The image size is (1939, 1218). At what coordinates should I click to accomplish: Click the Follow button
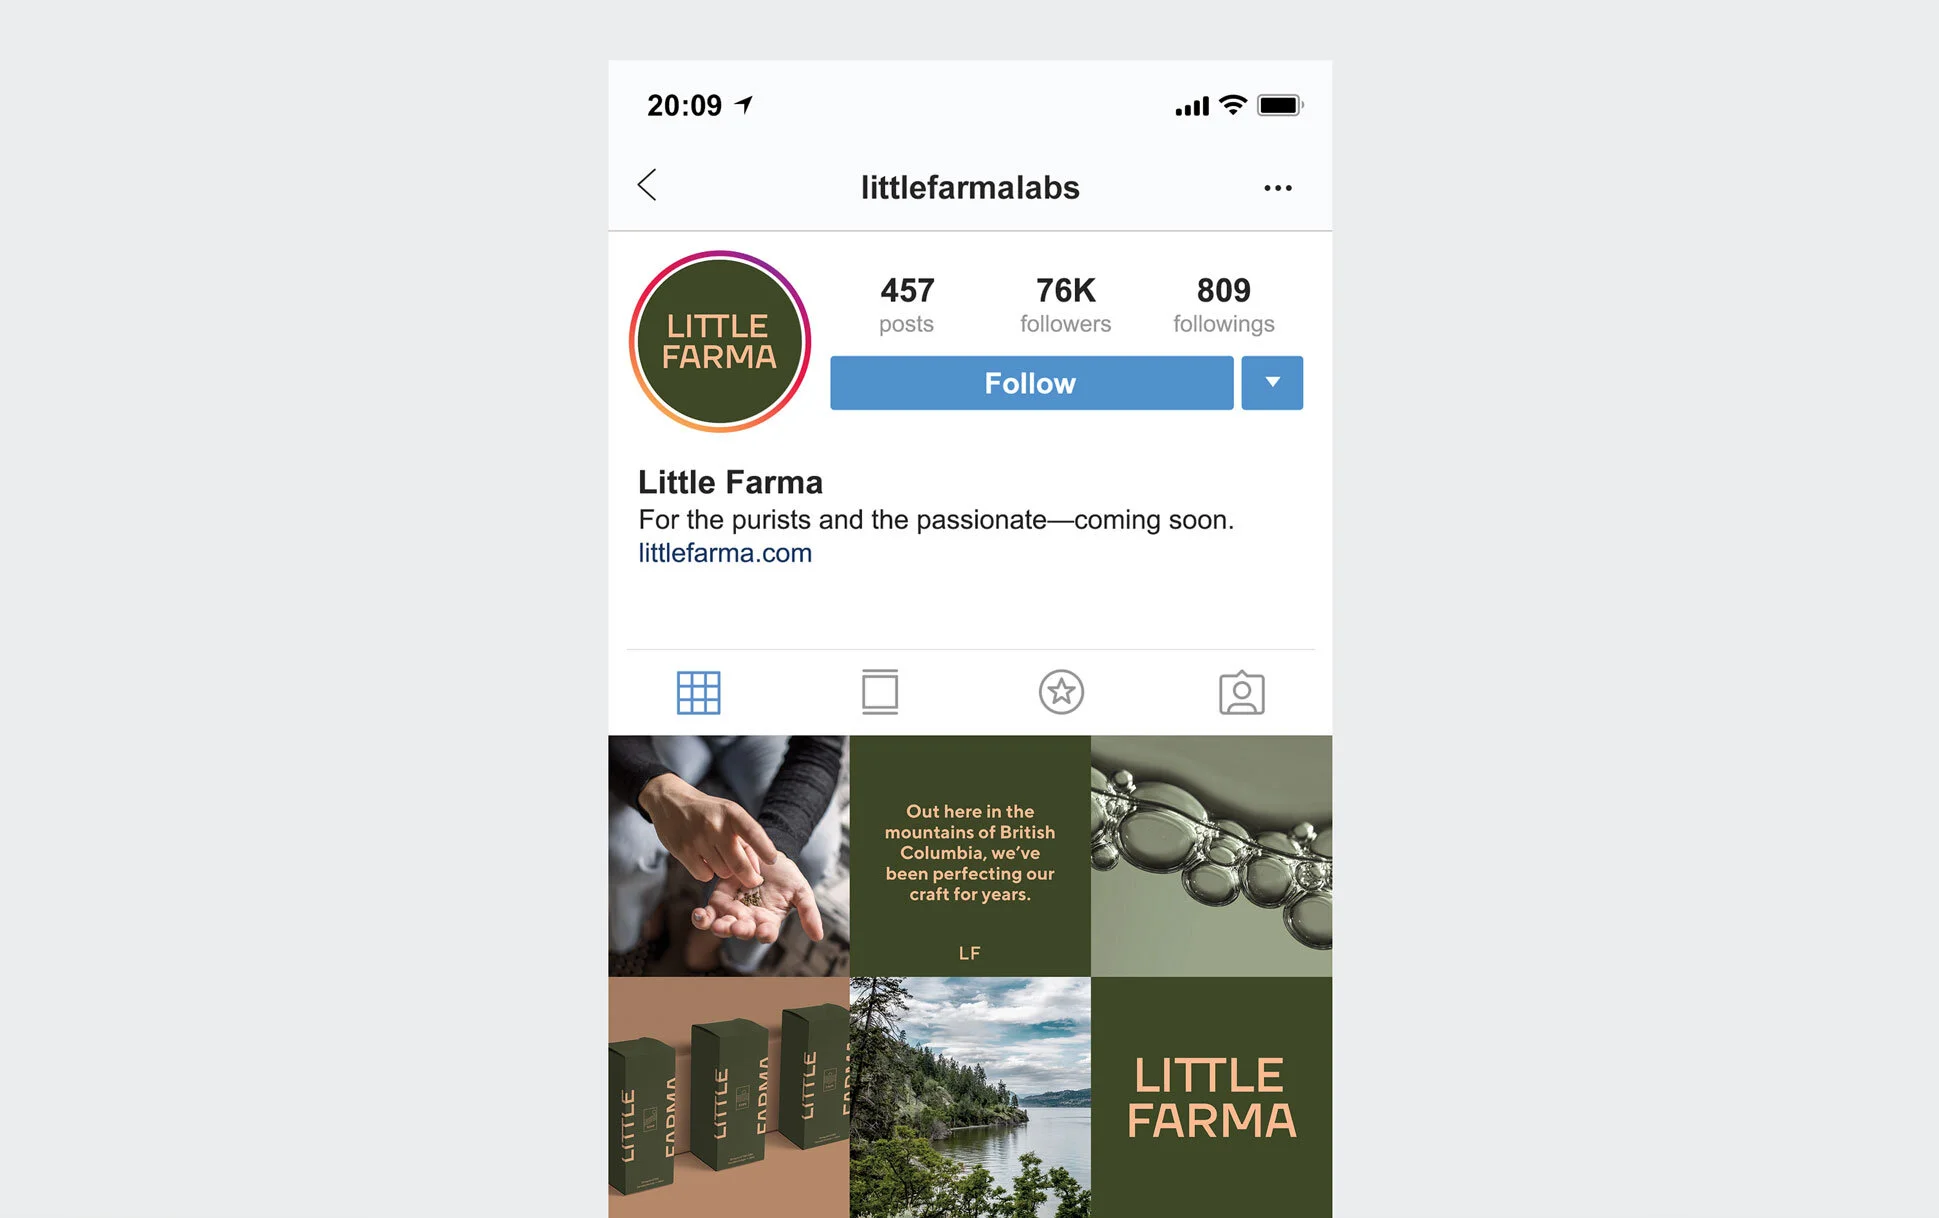point(1031,383)
